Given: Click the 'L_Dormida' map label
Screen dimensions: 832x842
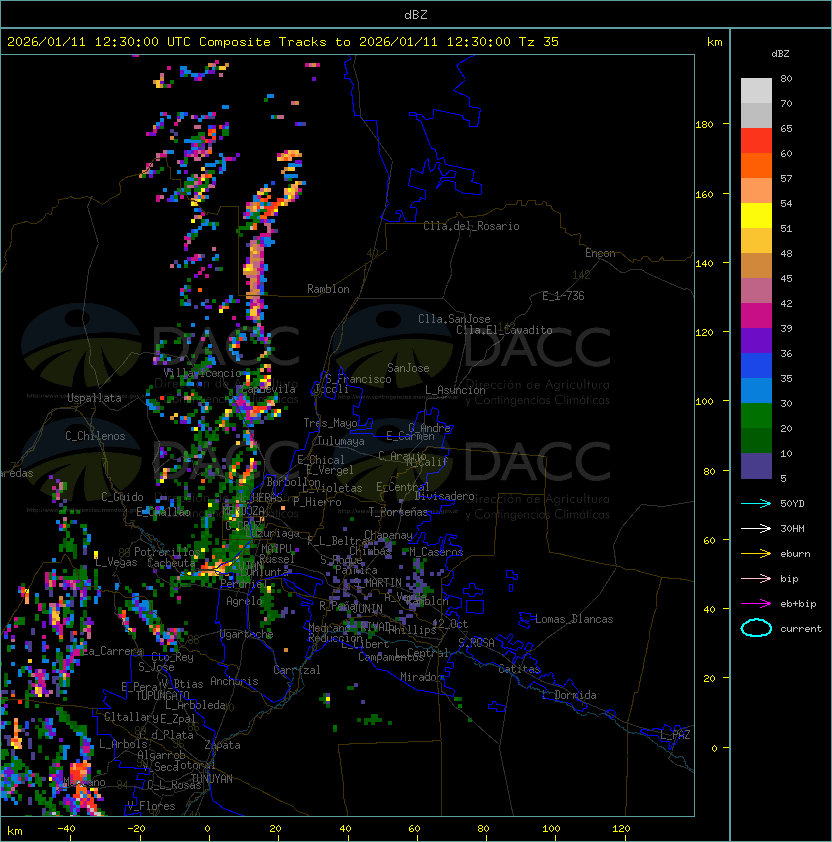Looking at the screenshot, I should 569,695.
